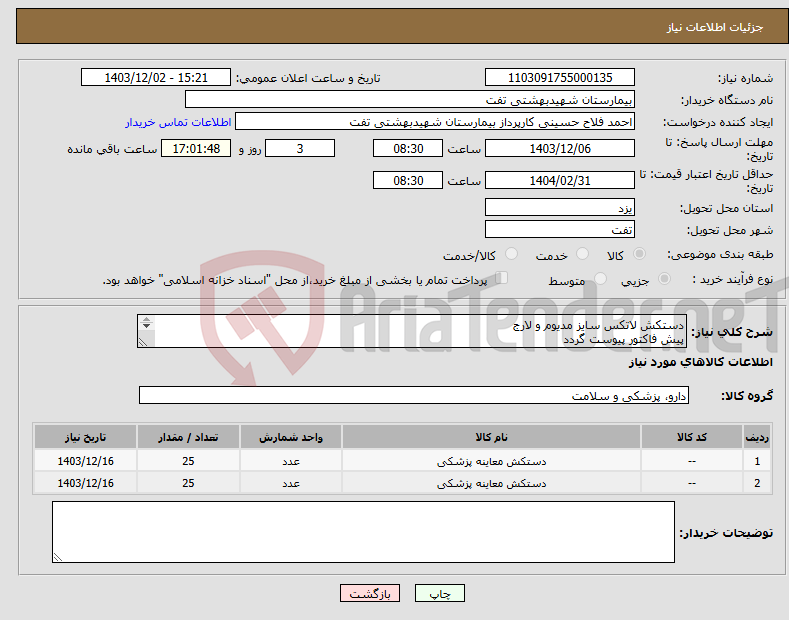
Task: Click row 2 unit عدد cell
Action: click(291, 483)
